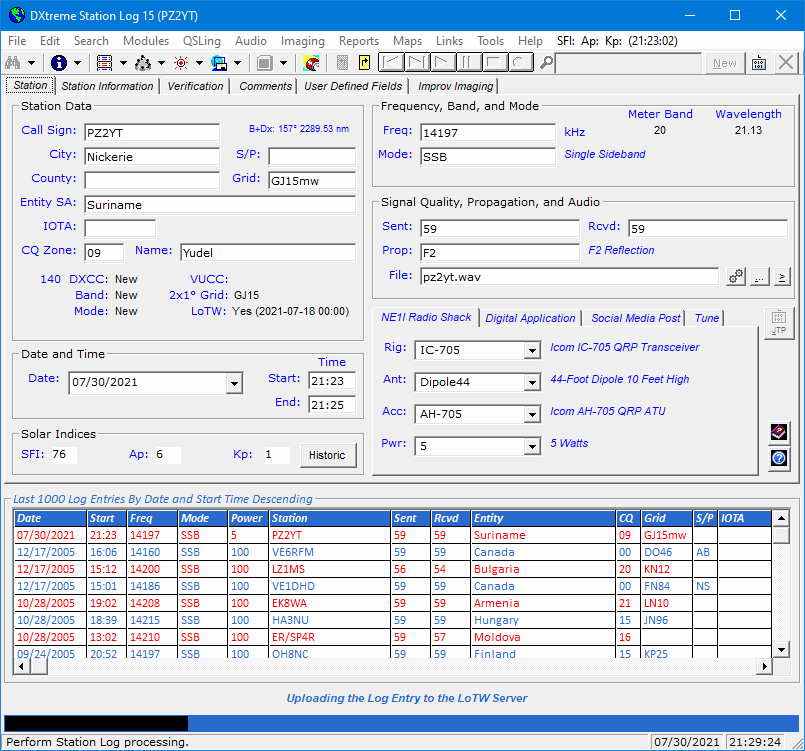The image size is (805, 751).
Task: Switch to the Digital Application tab
Action: coord(530,318)
